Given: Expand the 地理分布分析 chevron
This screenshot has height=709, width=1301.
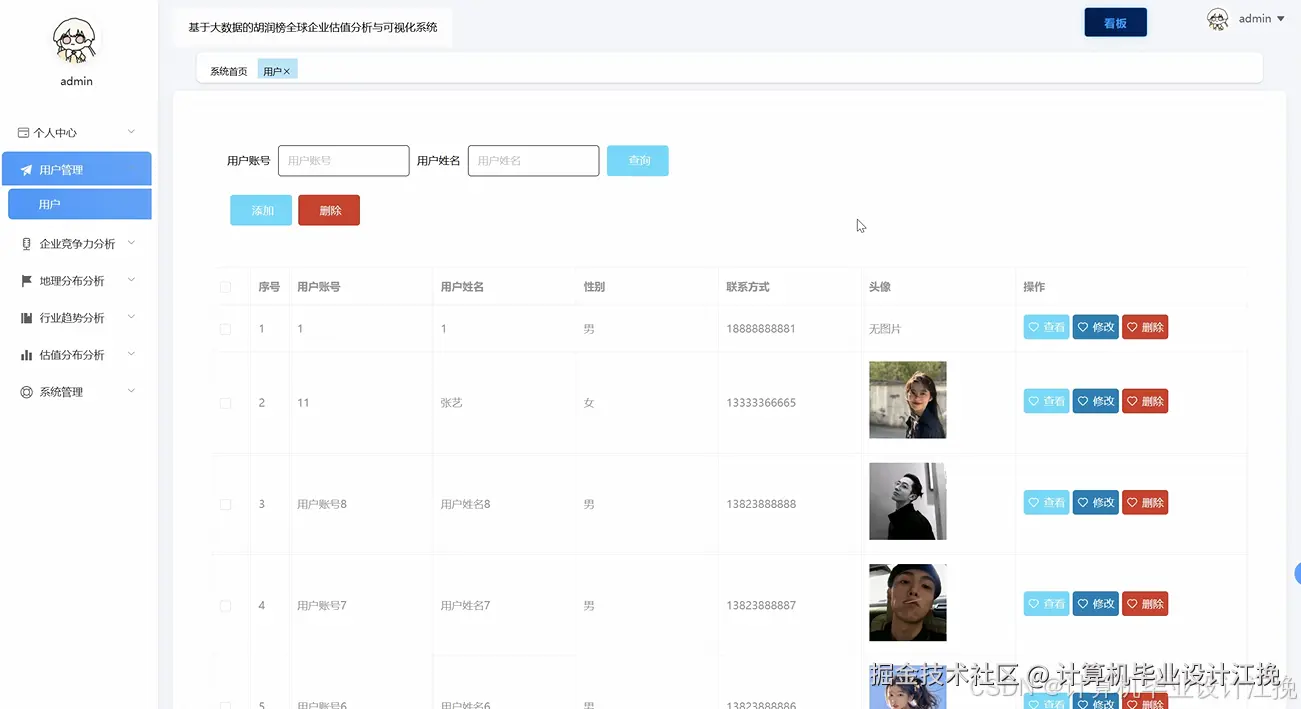Looking at the screenshot, I should [x=131, y=280].
